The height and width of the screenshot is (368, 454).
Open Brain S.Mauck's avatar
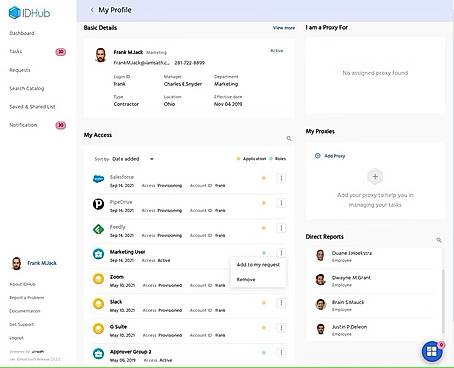320,304
